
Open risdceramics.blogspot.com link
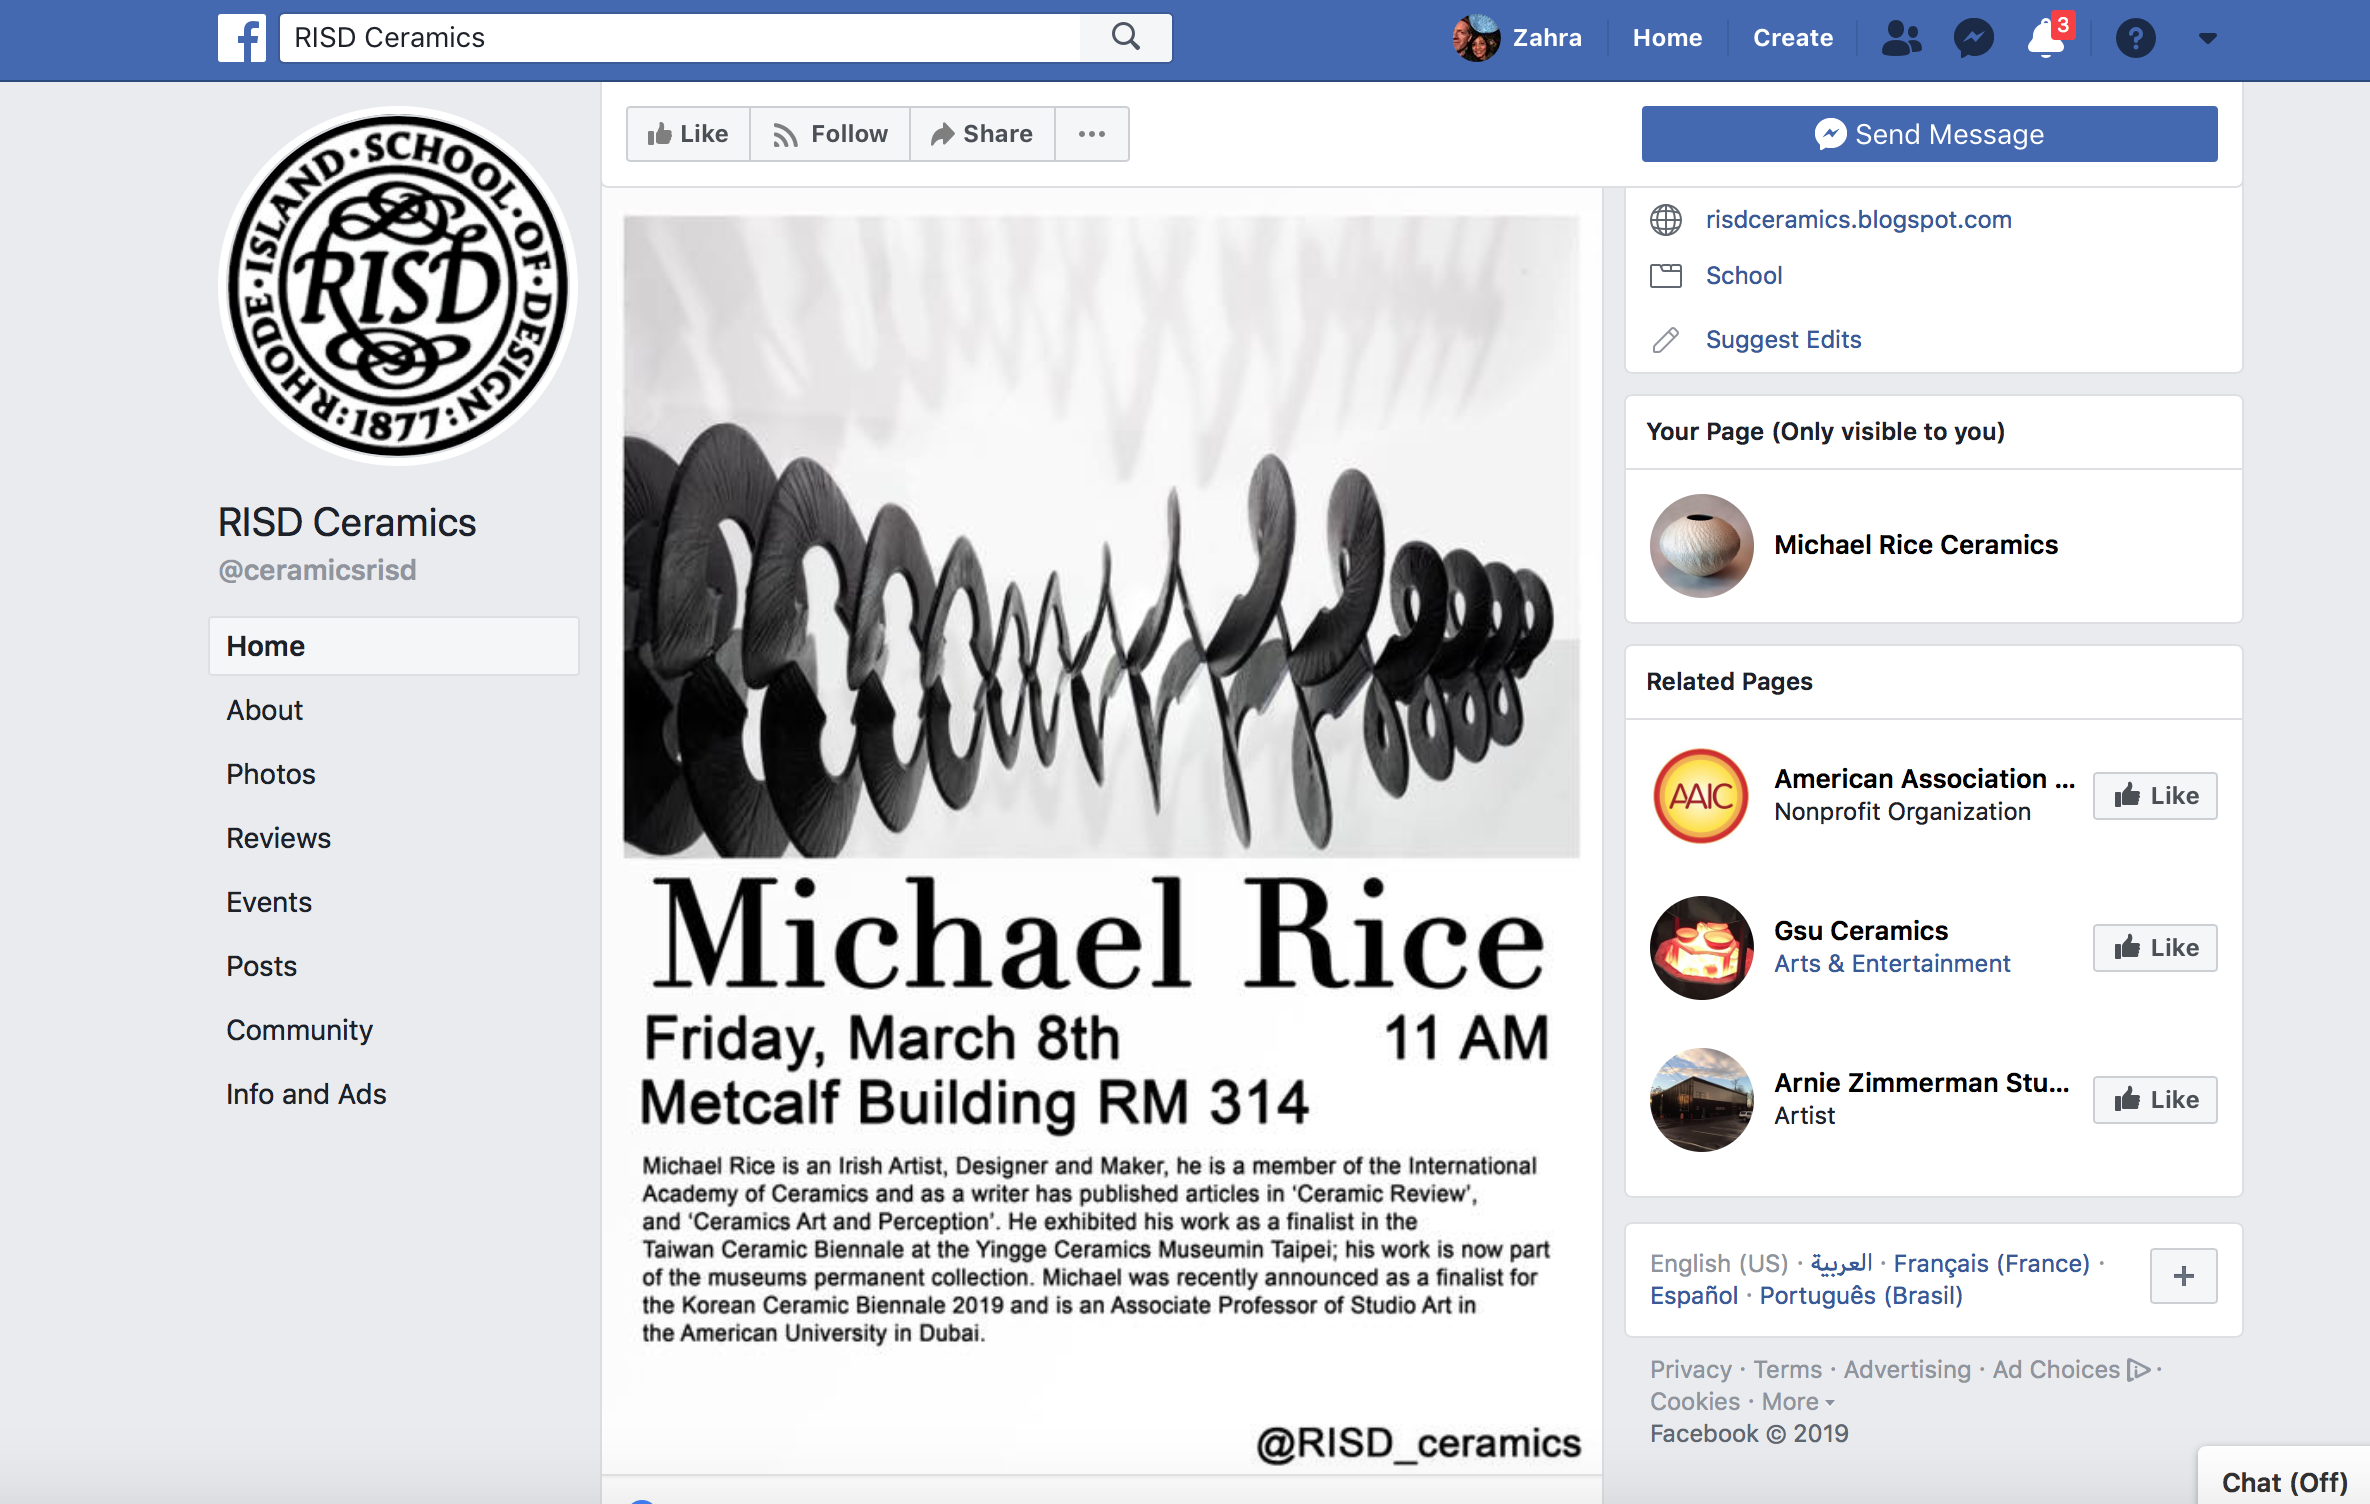1858,220
